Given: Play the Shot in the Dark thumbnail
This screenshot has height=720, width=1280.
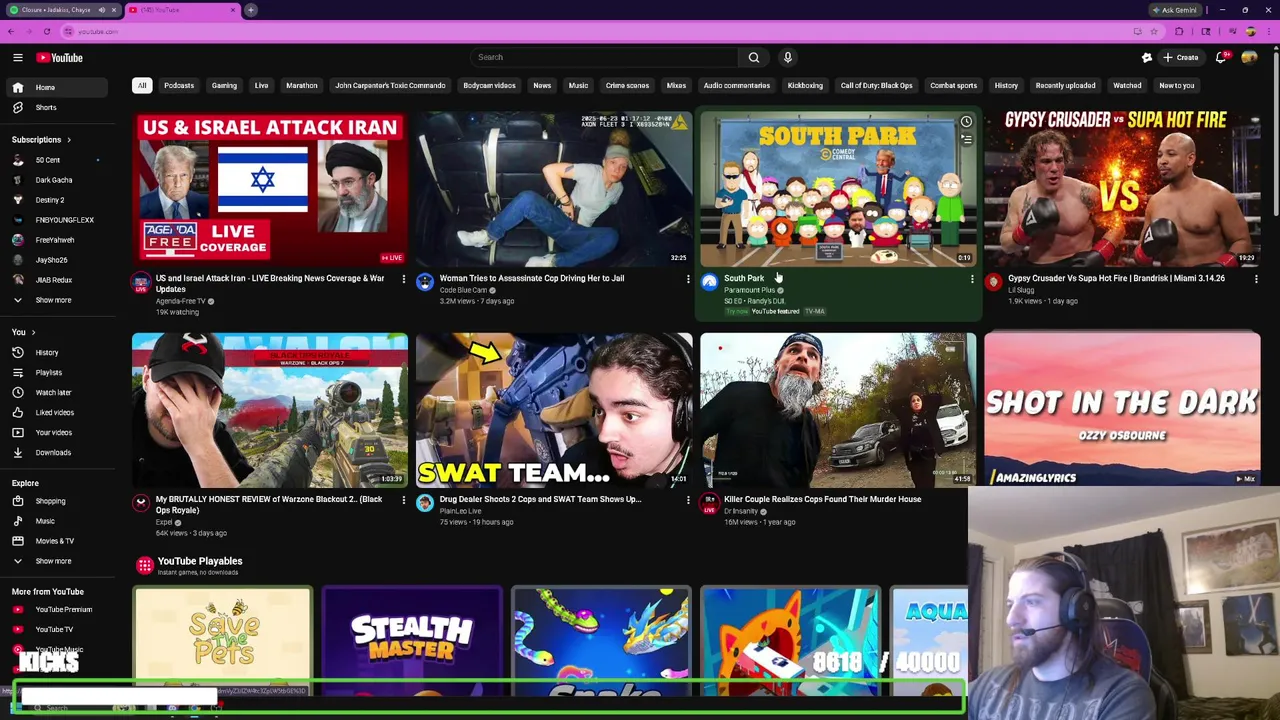Looking at the screenshot, I should coord(1122,410).
